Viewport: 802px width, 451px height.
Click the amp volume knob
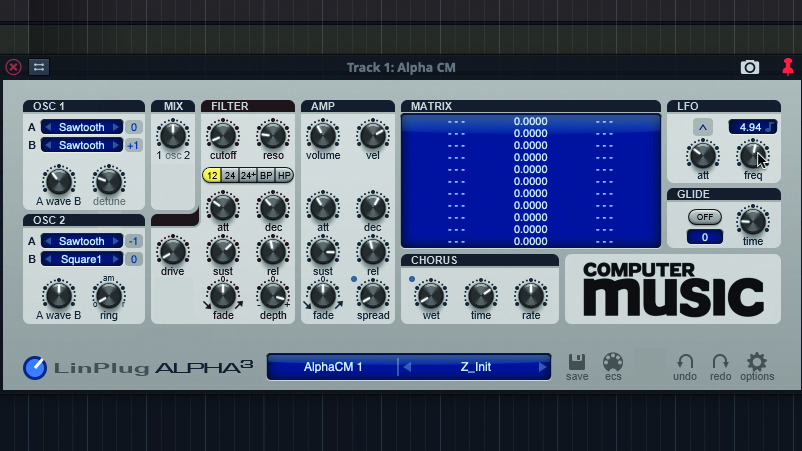pos(323,134)
